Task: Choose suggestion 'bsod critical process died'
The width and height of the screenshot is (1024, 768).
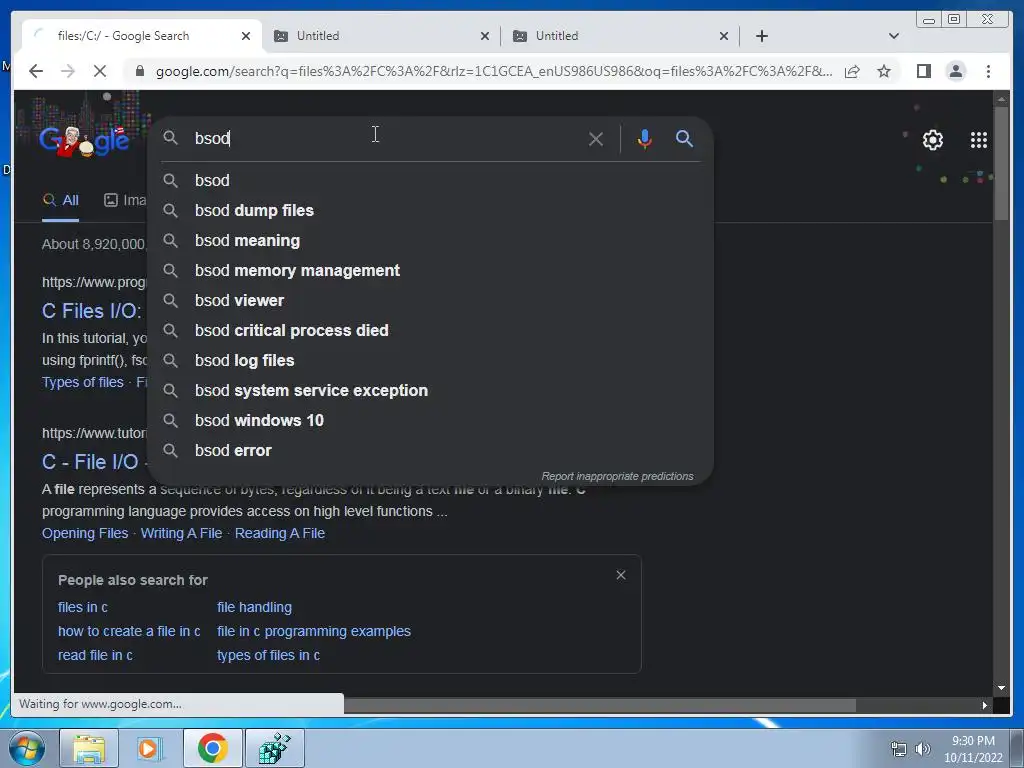Action: (430, 330)
